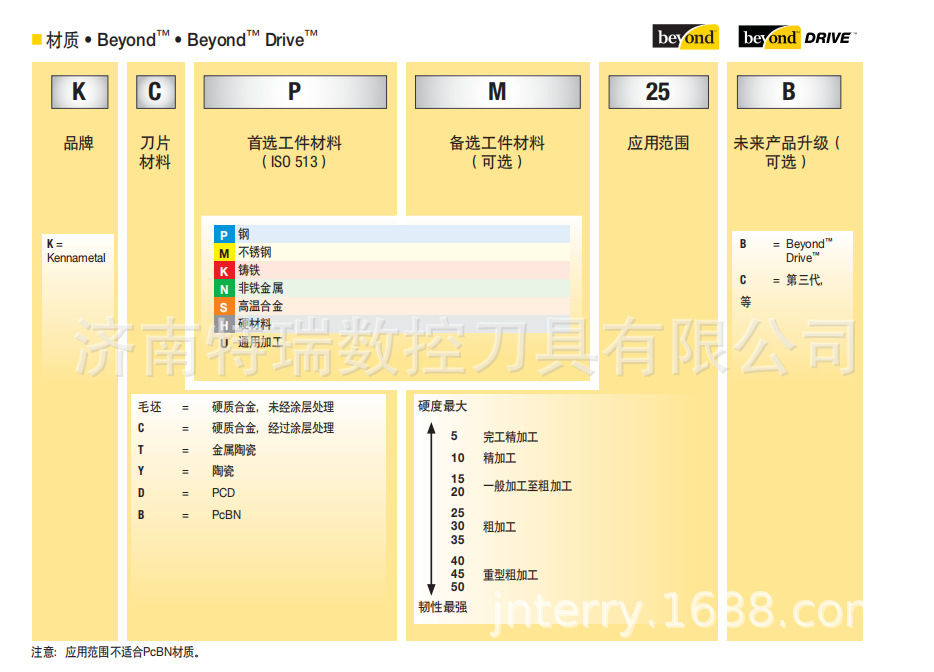Image resolution: width=934 pixels, height=672 pixels.
Task: Select the 备选工件材料 heading
Action: (497, 143)
